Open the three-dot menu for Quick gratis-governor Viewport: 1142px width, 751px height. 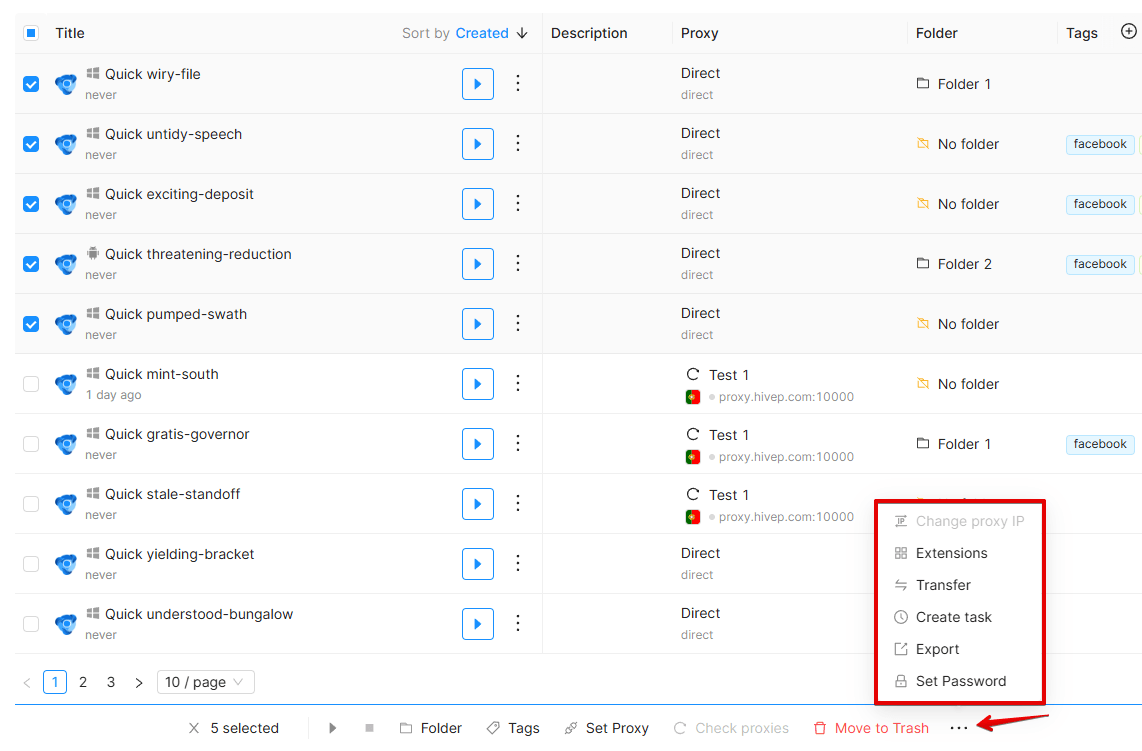point(518,443)
